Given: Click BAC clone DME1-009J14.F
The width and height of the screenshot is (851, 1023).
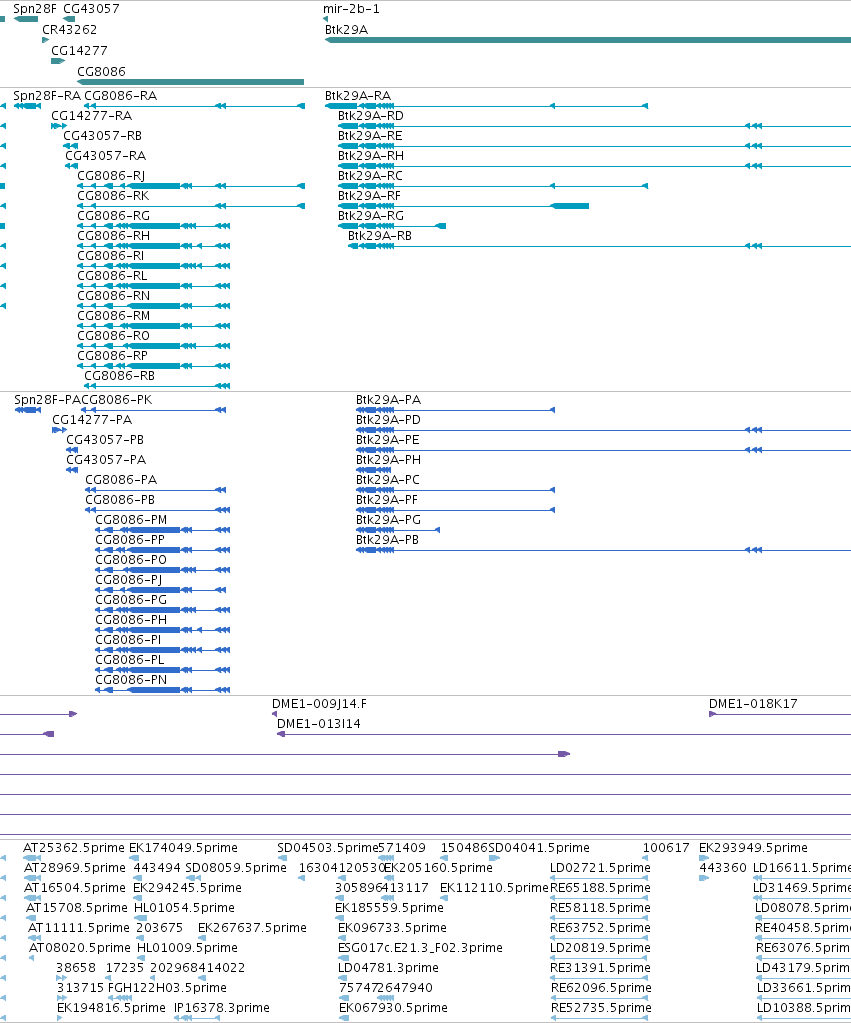Looking at the screenshot, I should tap(319, 704).
